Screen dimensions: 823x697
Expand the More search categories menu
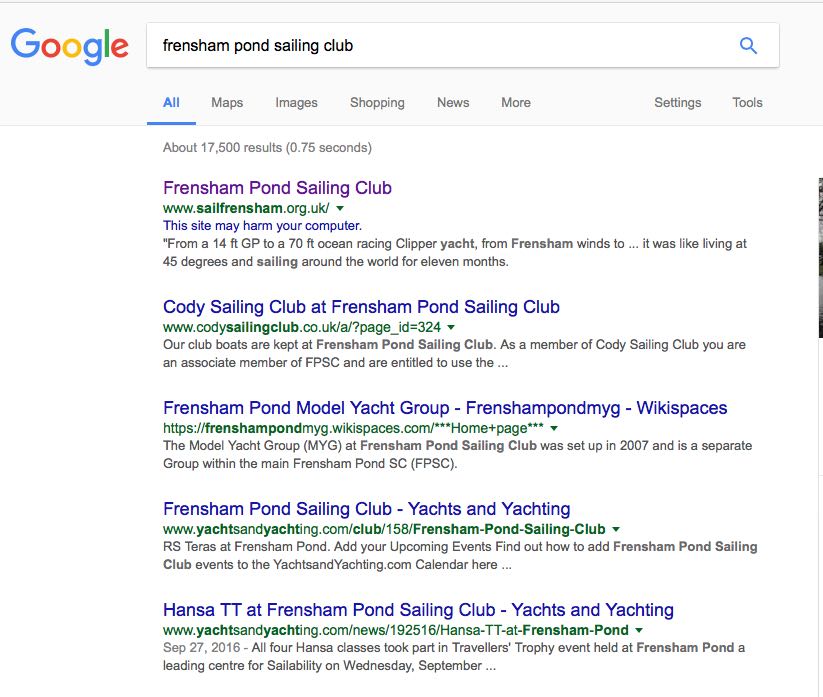[x=516, y=103]
